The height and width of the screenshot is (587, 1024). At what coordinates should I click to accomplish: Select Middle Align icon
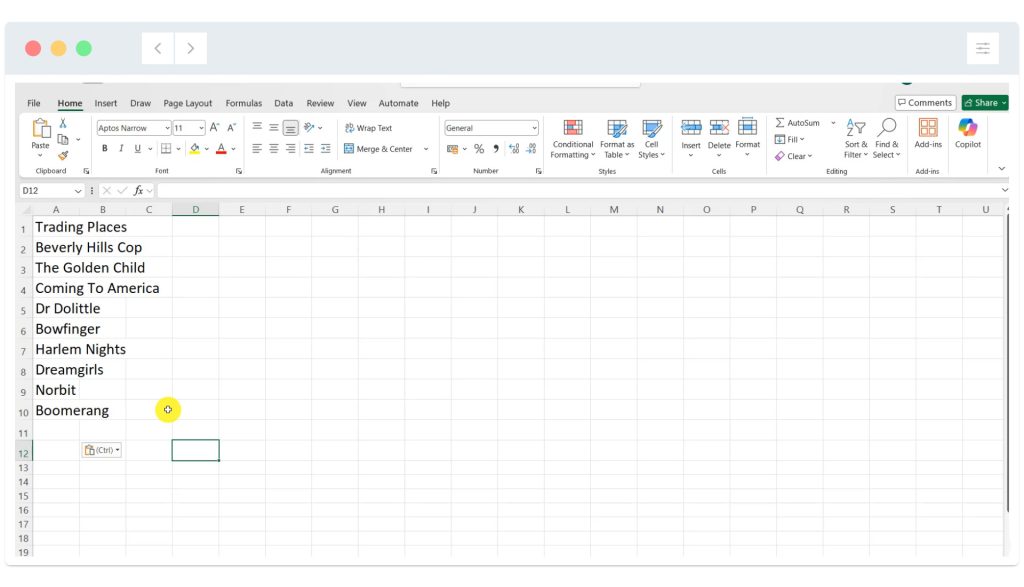click(x=274, y=127)
